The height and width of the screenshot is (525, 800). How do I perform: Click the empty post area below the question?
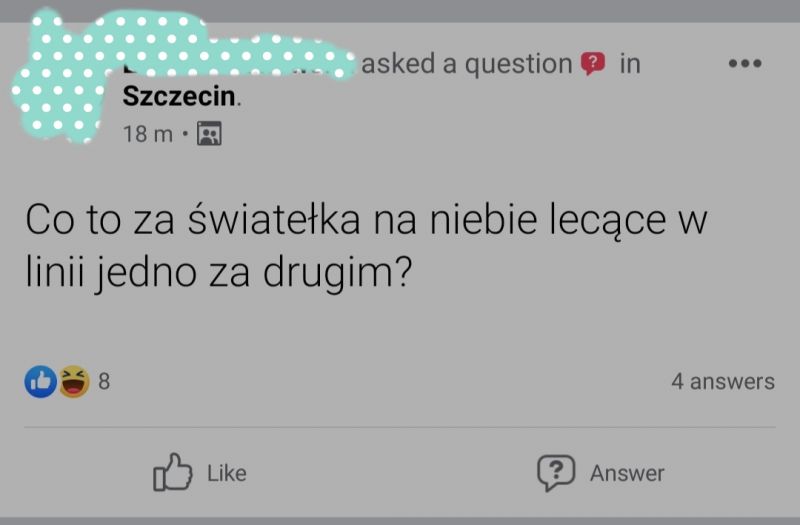tap(400, 327)
